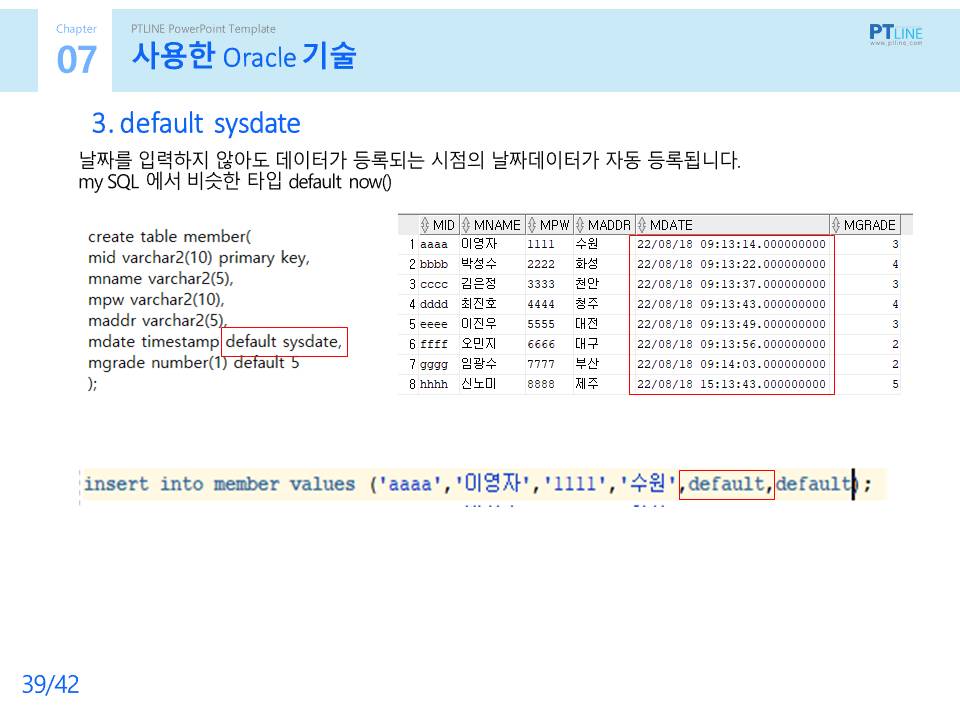Click the sort icon beside MPW header
Image resolution: width=960 pixels, height=720 pixels.
(532, 225)
